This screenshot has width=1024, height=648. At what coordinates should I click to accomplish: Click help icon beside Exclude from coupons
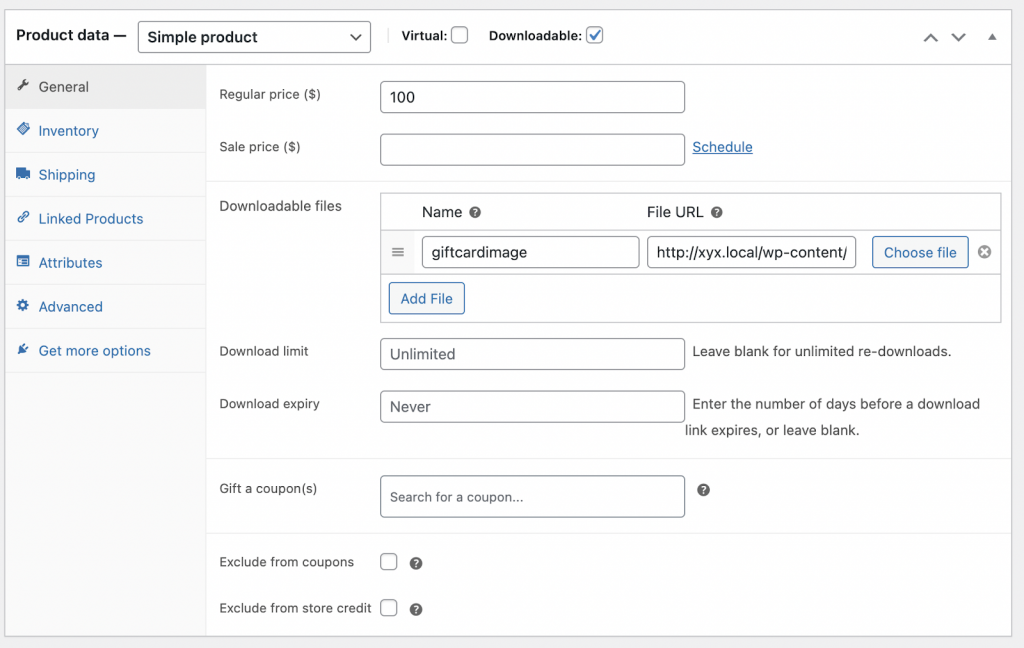(415, 563)
